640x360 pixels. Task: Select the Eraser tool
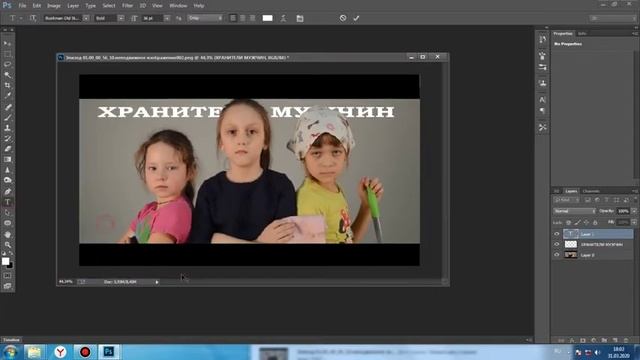7,149
